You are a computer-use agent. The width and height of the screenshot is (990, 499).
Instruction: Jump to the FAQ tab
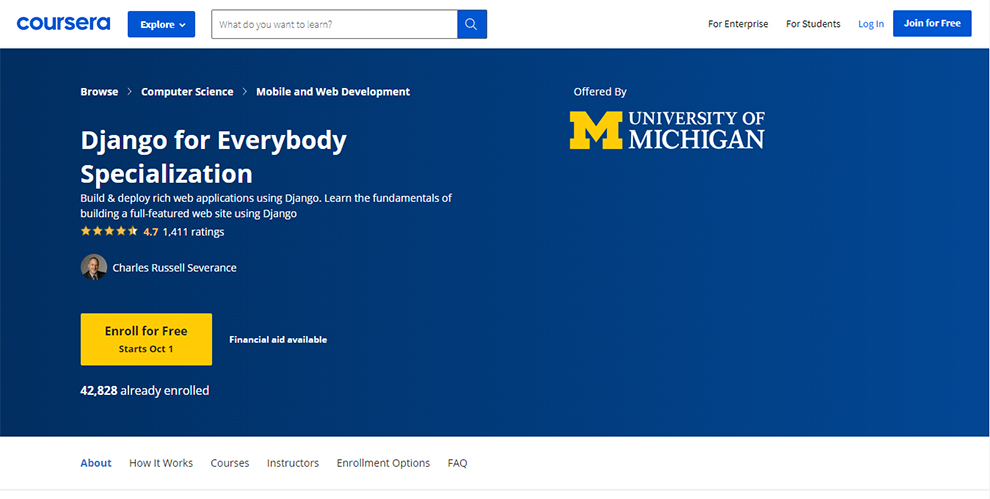point(457,463)
